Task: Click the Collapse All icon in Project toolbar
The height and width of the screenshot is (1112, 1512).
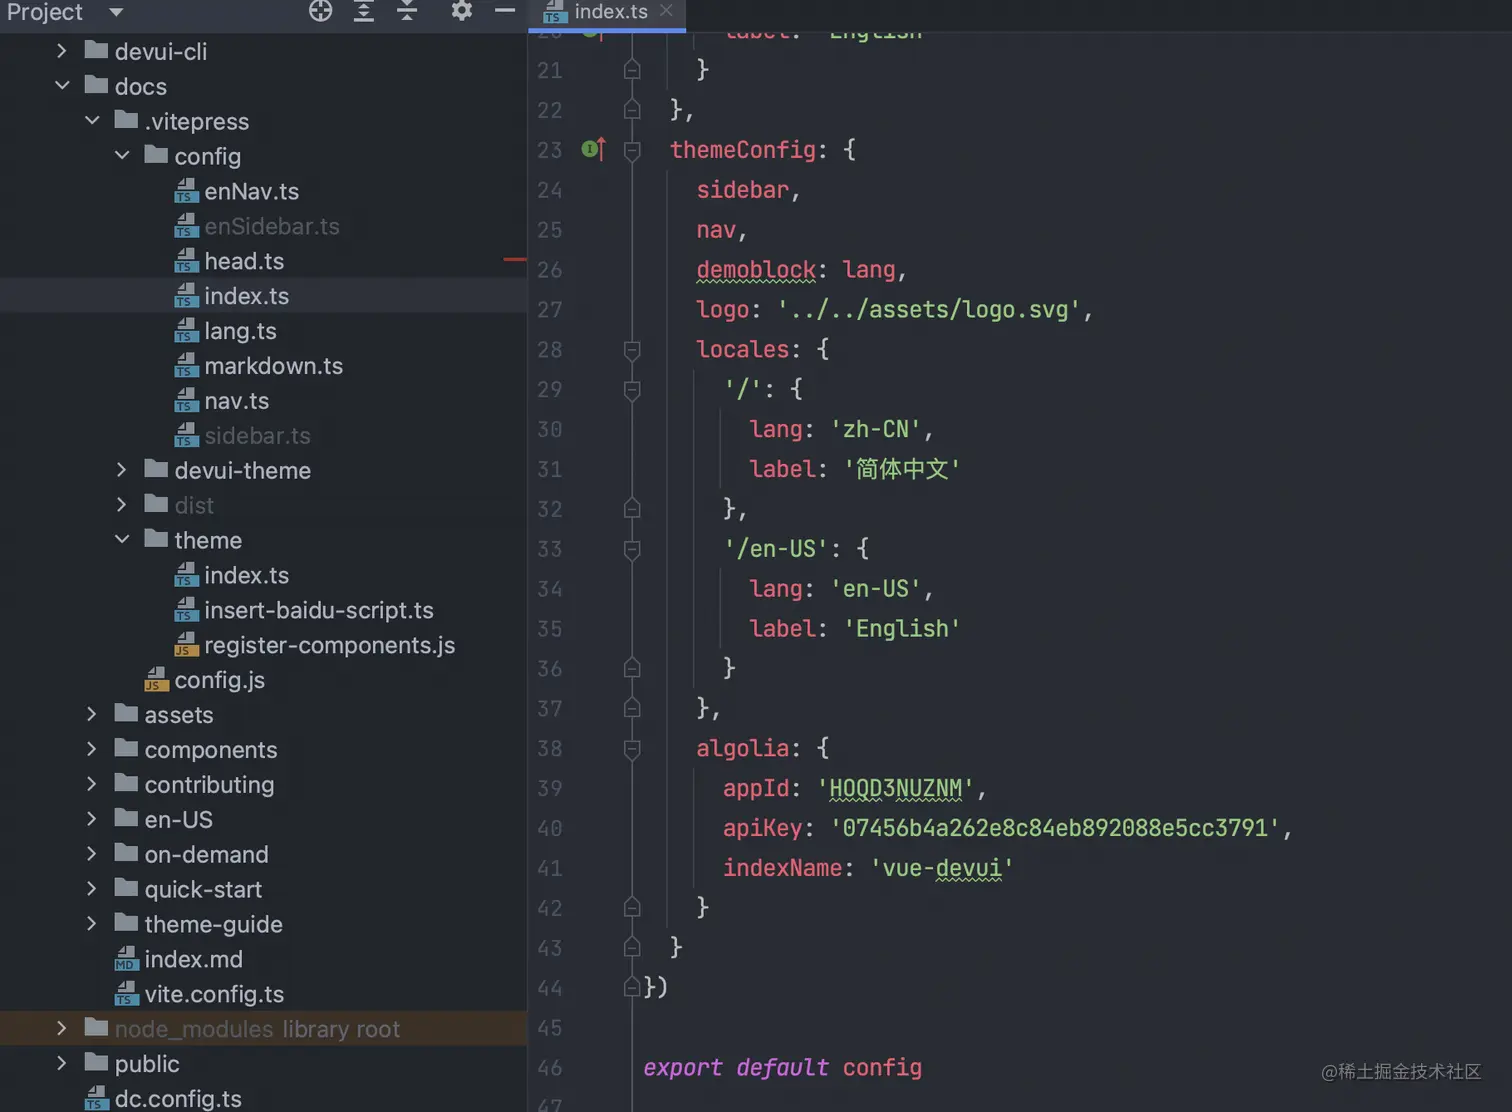Action: click(407, 12)
